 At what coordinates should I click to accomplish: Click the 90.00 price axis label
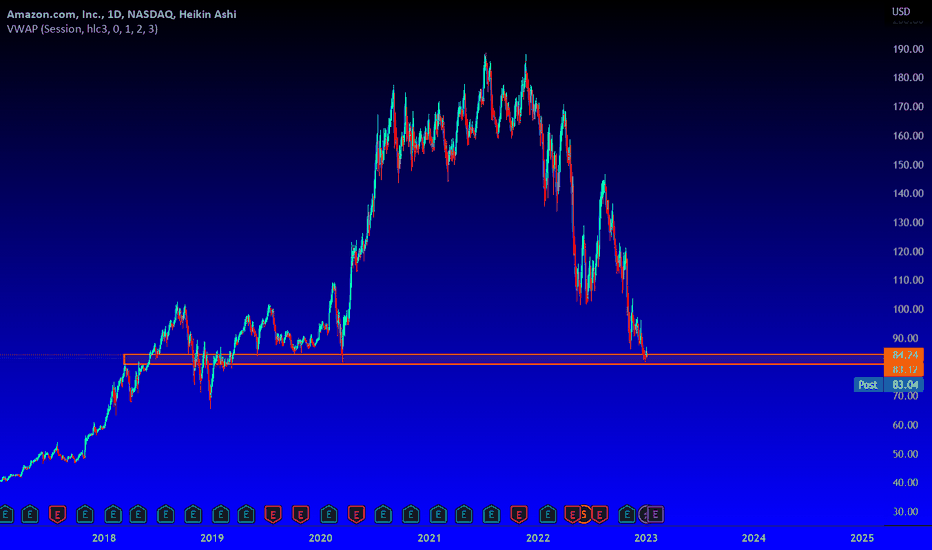[905, 338]
